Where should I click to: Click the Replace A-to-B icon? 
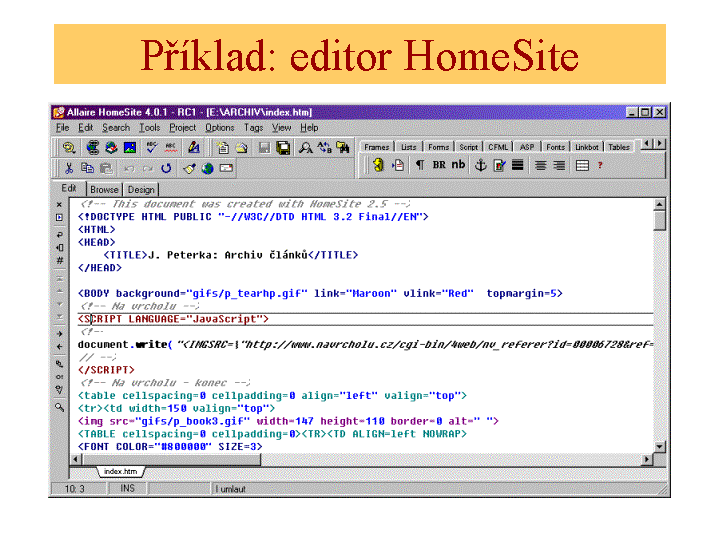pyautogui.click(x=325, y=147)
